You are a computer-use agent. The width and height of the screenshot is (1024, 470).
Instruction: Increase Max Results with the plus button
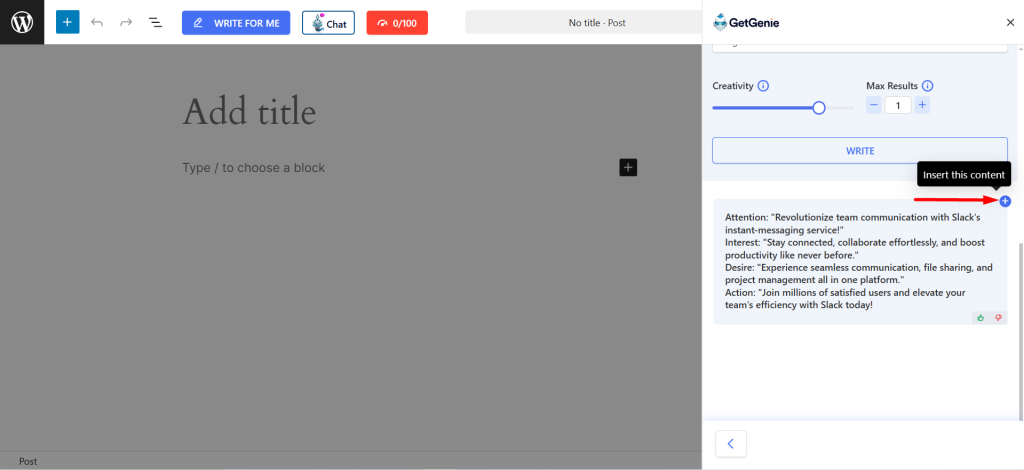point(922,104)
